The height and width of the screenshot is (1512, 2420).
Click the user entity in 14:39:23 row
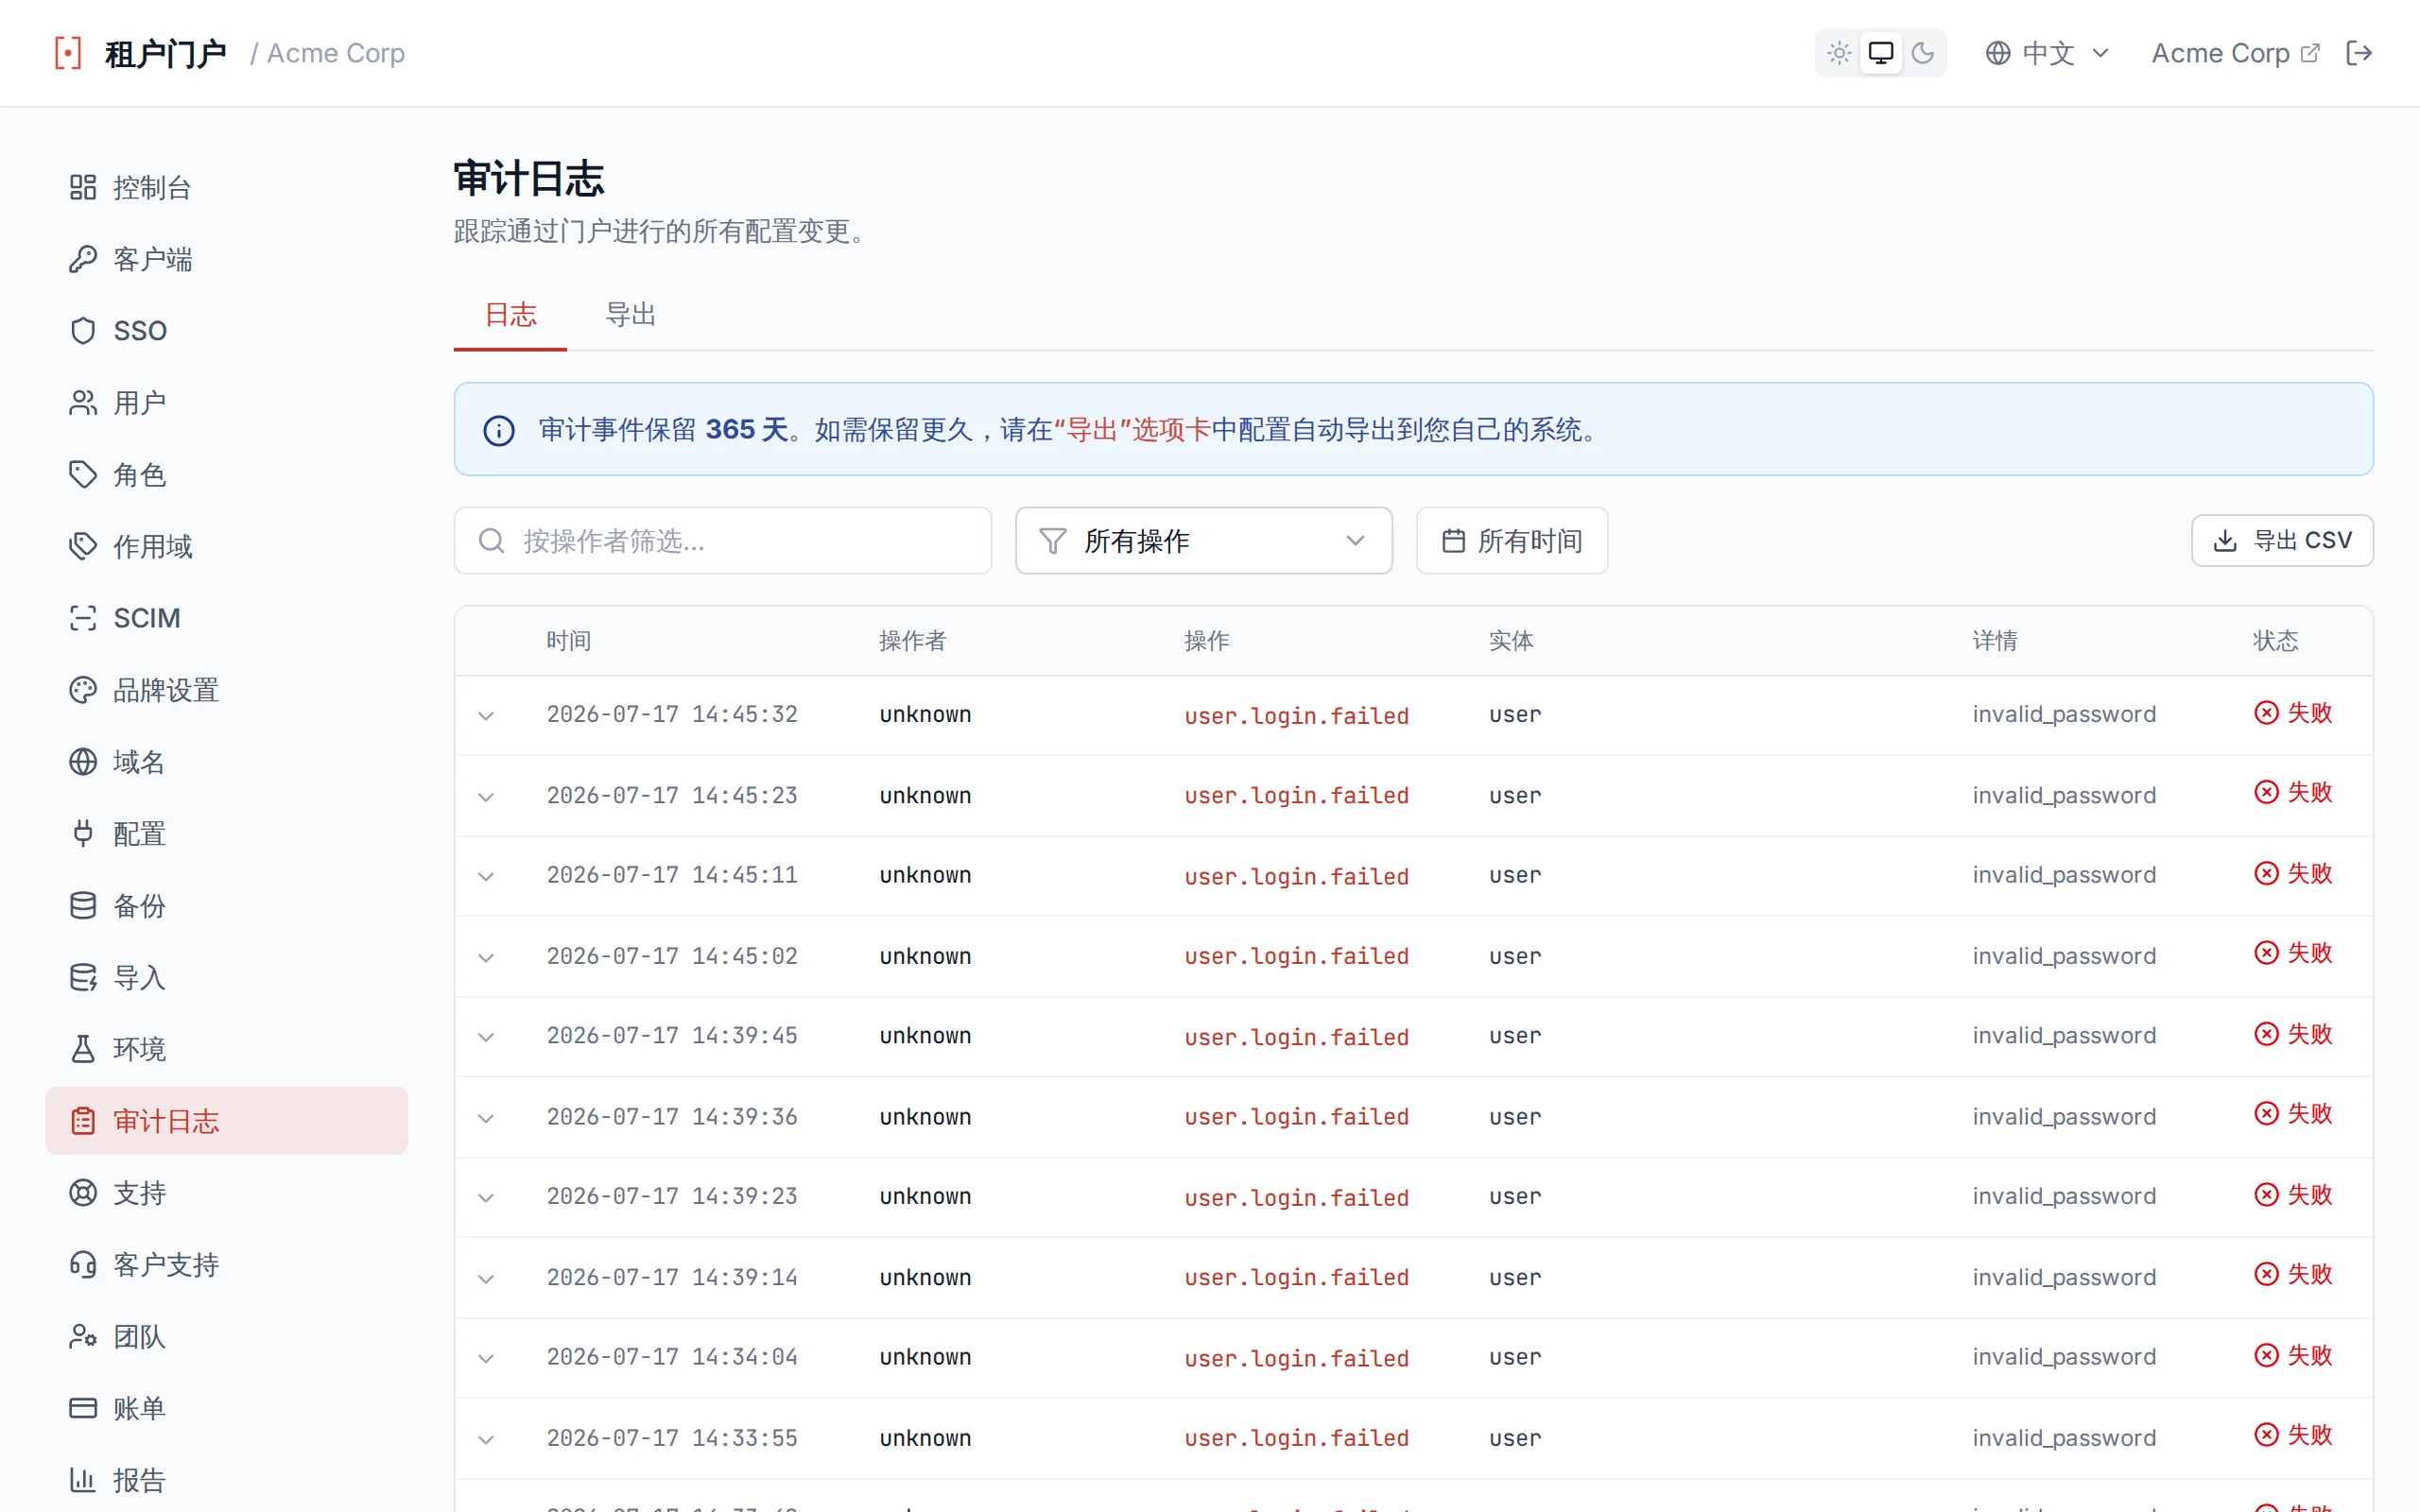1515,1197
